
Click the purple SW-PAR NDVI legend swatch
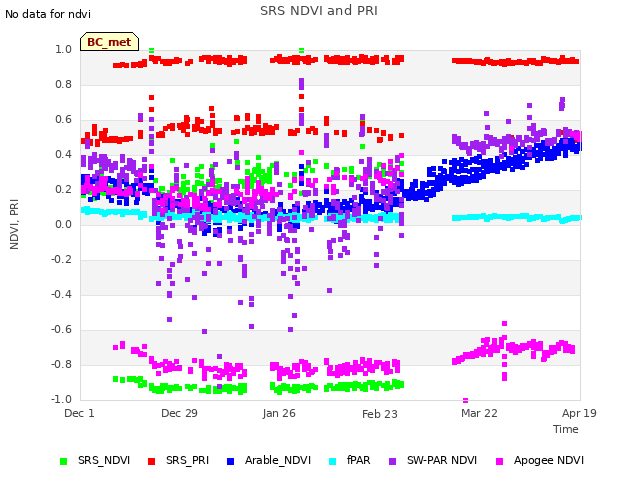[x=392, y=461]
